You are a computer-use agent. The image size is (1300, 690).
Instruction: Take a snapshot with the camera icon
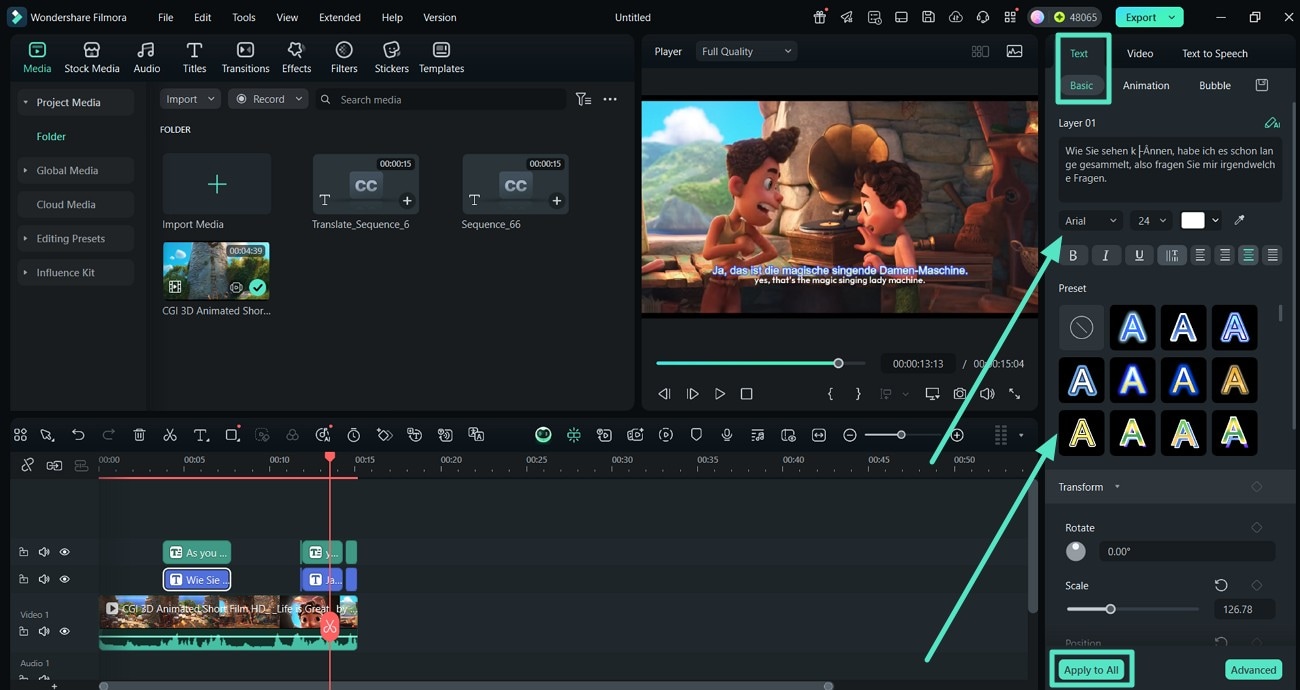[x=960, y=394]
